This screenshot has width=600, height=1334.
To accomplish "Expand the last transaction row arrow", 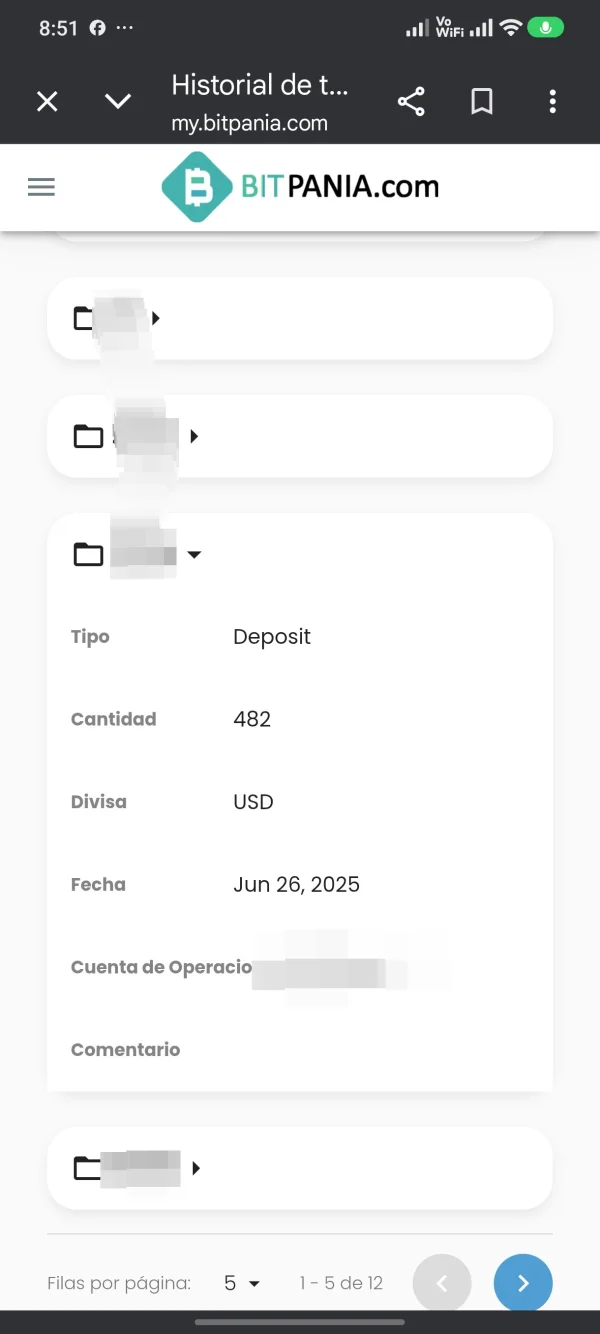I will [x=196, y=1168].
